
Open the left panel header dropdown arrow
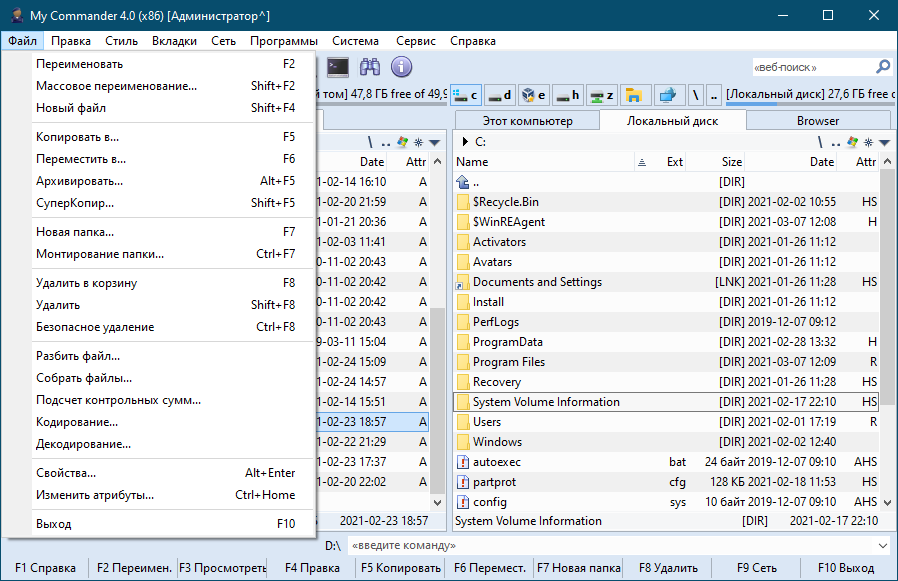click(435, 142)
